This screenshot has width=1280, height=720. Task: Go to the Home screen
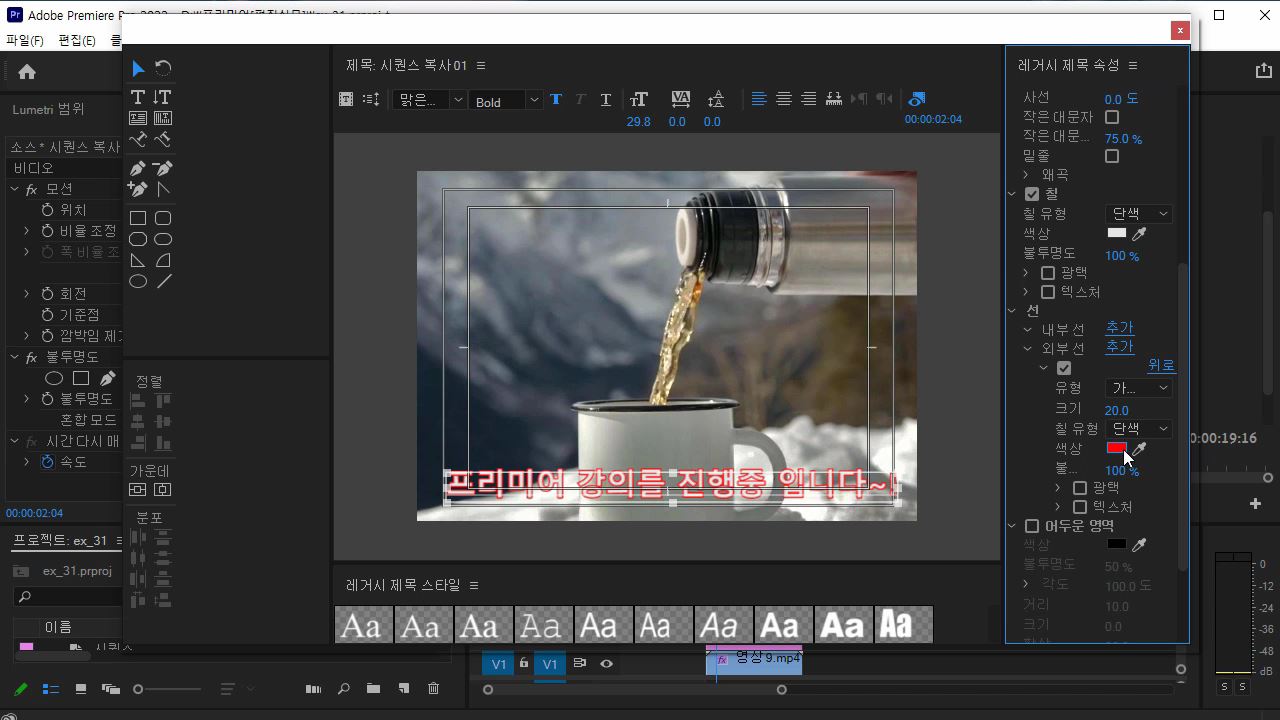27,71
